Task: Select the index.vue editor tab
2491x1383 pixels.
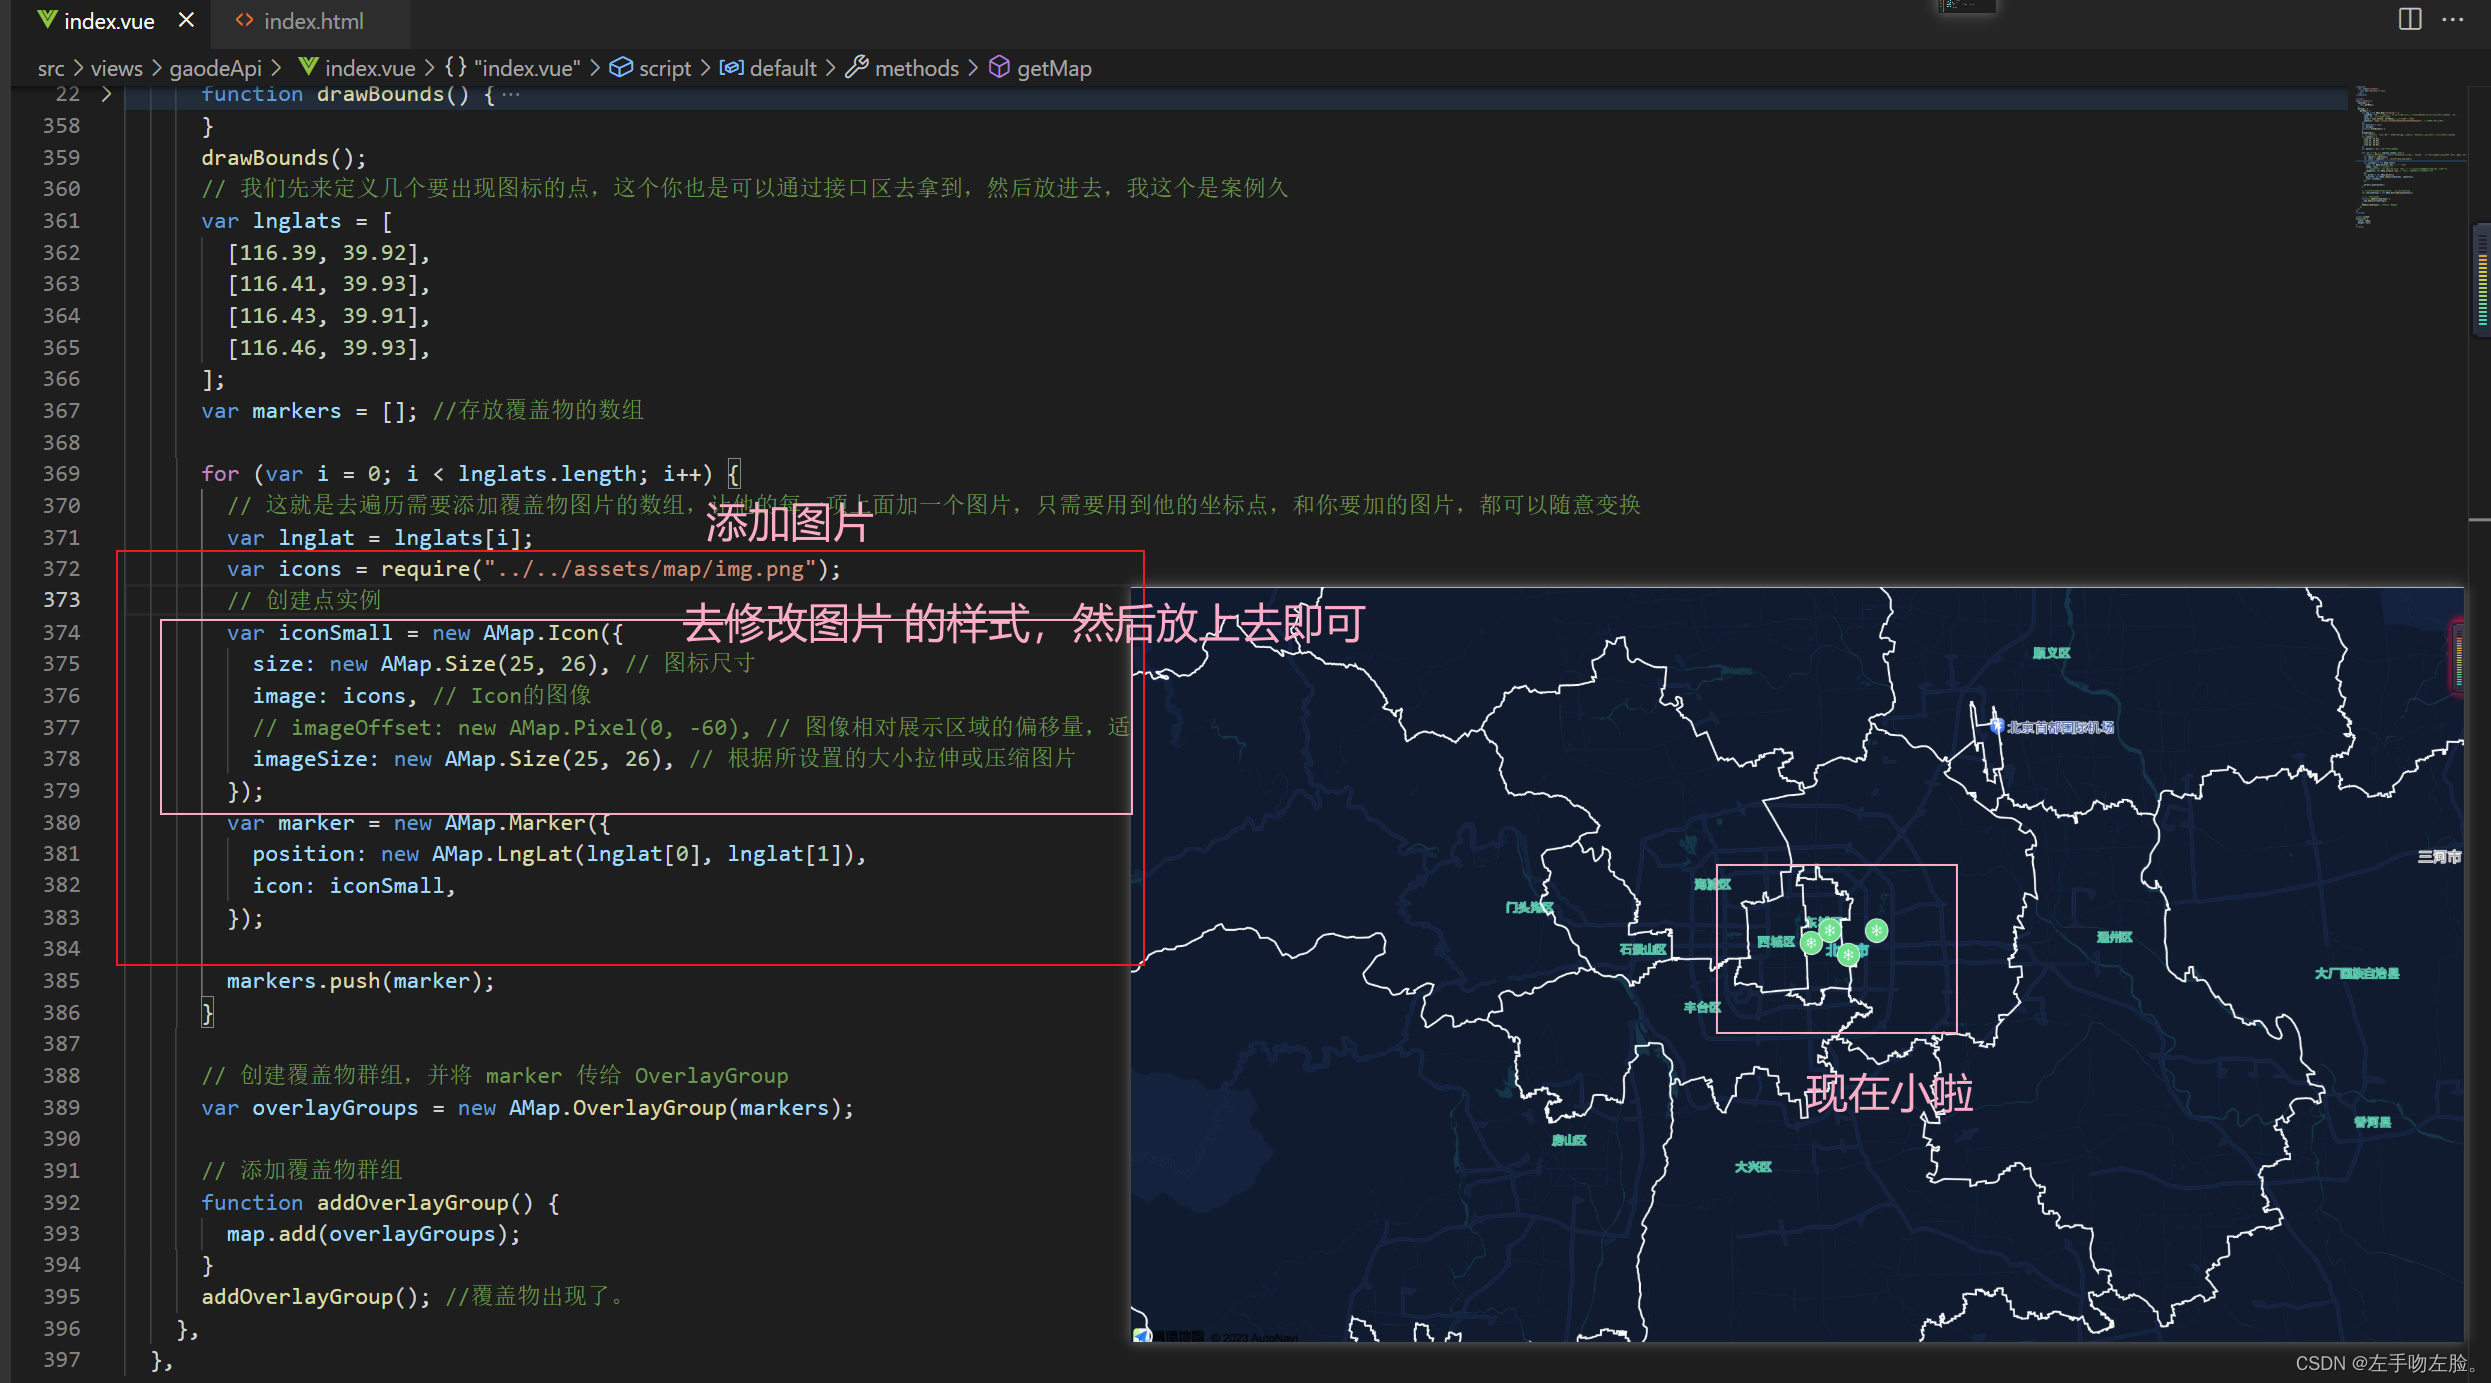Action: pyautogui.click(x=108, y=21)
